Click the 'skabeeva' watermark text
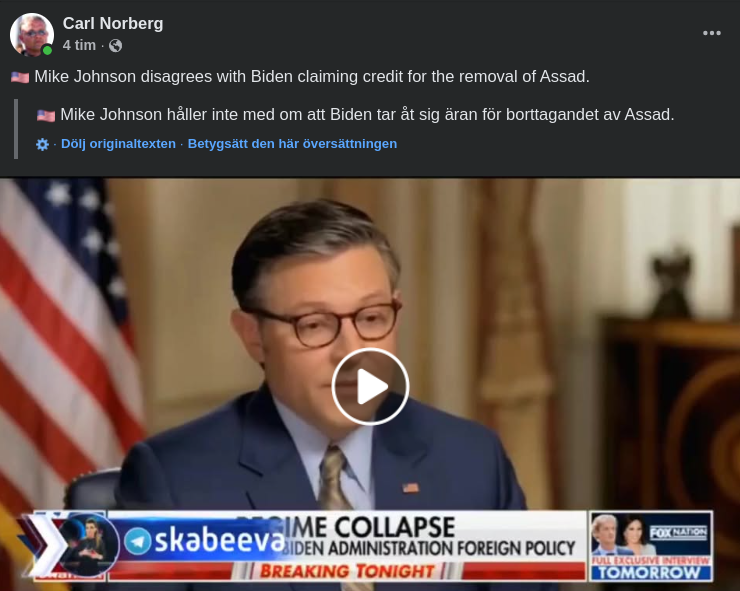Screen dimensions: 740x591 point(219,540)
